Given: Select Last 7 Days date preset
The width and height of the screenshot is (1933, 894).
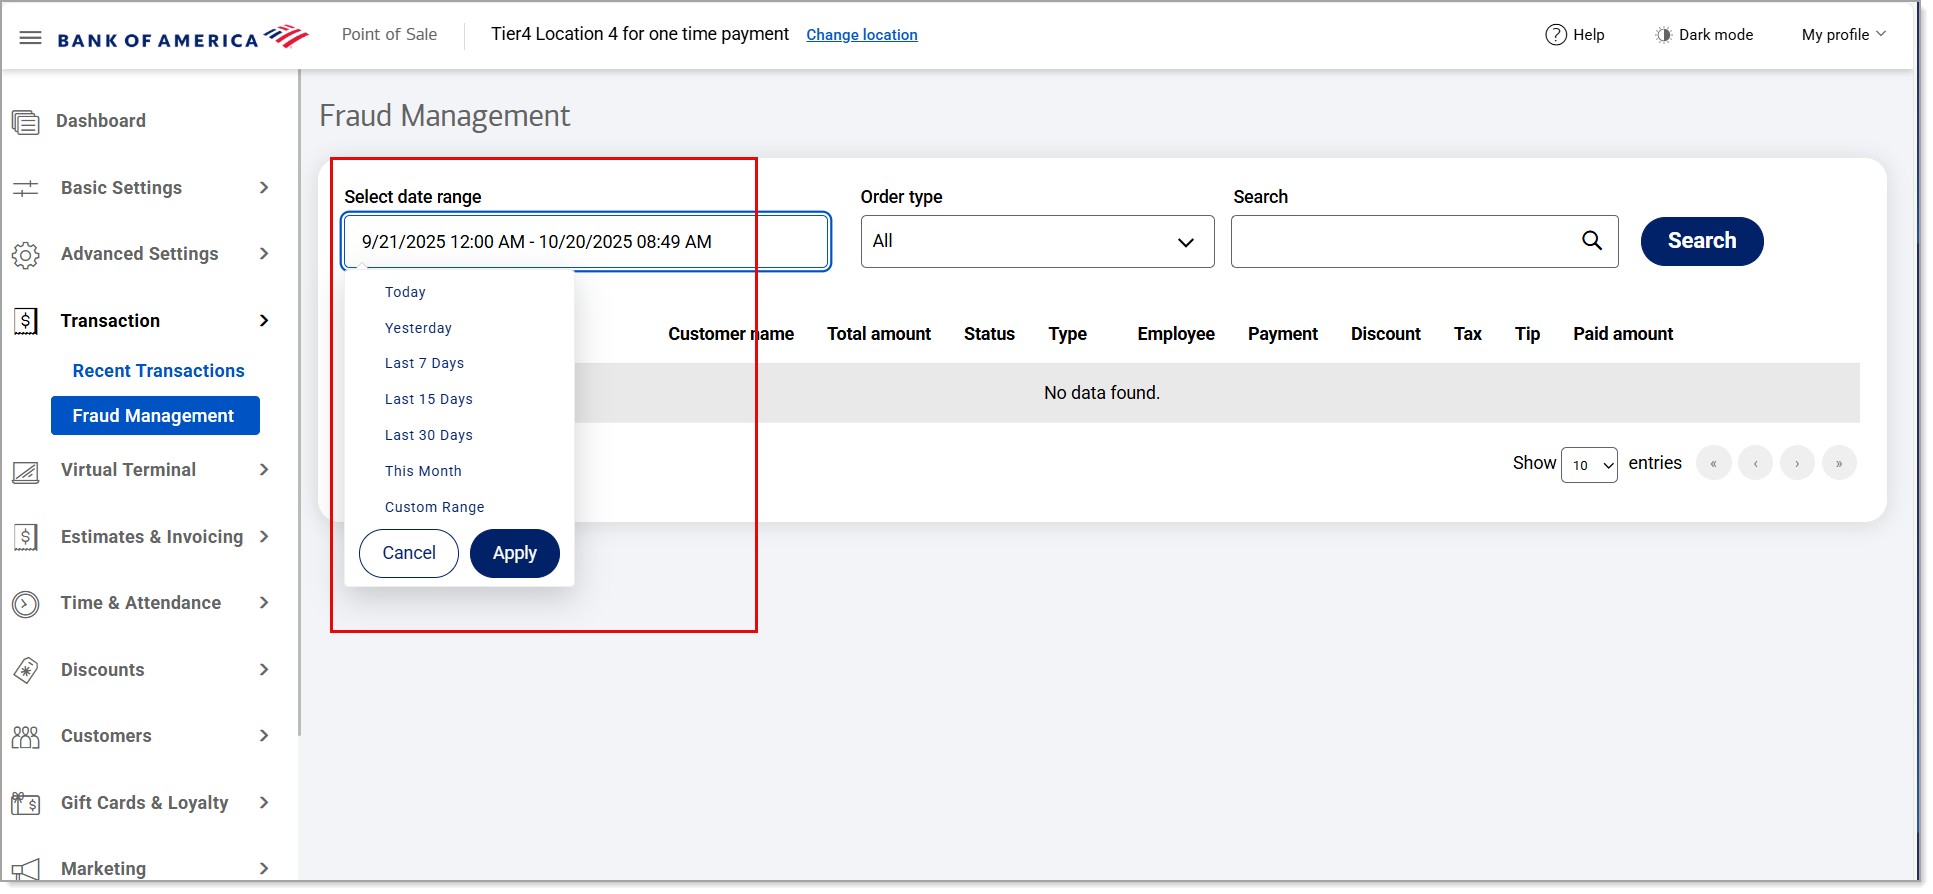Looking at the screenshot, I should (424, 363).
